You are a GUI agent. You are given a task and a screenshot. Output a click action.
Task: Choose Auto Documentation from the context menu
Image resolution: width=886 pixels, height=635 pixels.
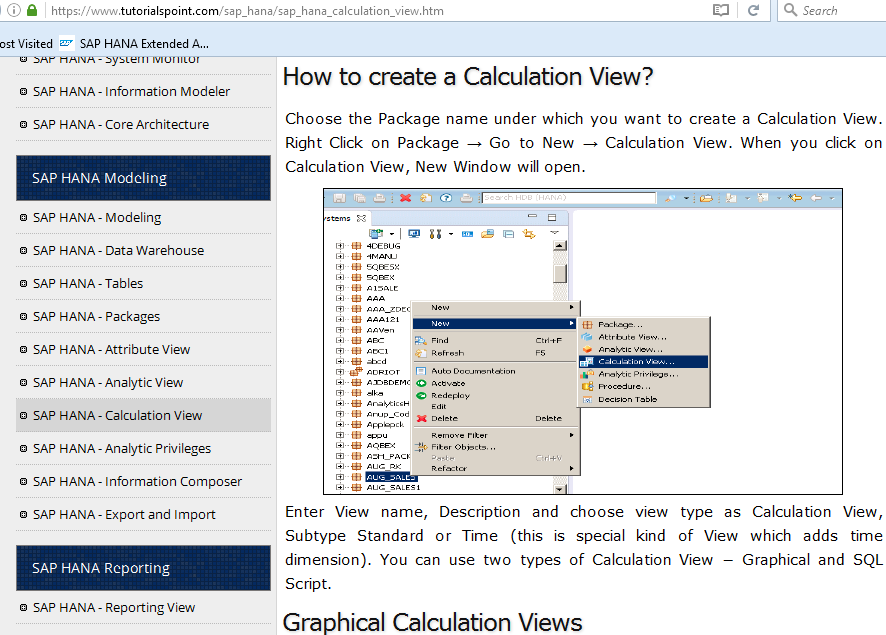(473, 371)
